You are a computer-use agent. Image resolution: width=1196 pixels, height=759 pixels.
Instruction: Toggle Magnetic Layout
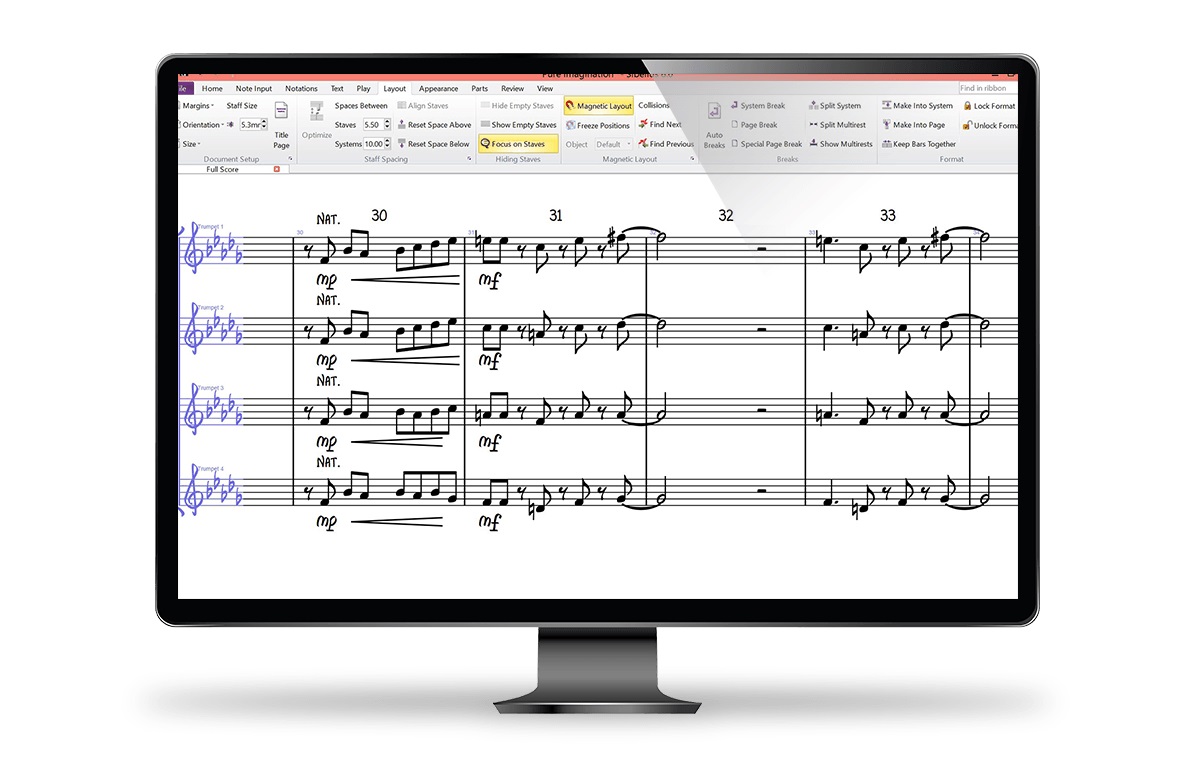click(x=598, y=106)
